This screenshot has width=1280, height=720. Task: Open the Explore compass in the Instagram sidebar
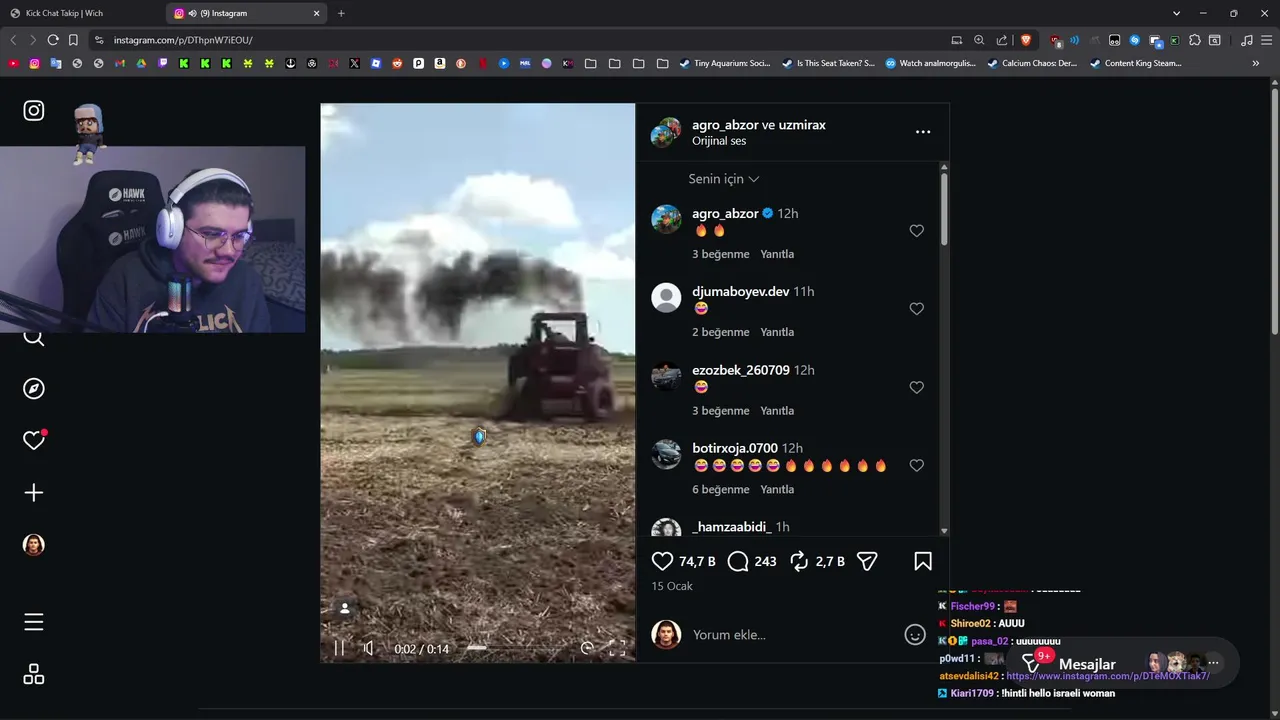coord(34,389)
